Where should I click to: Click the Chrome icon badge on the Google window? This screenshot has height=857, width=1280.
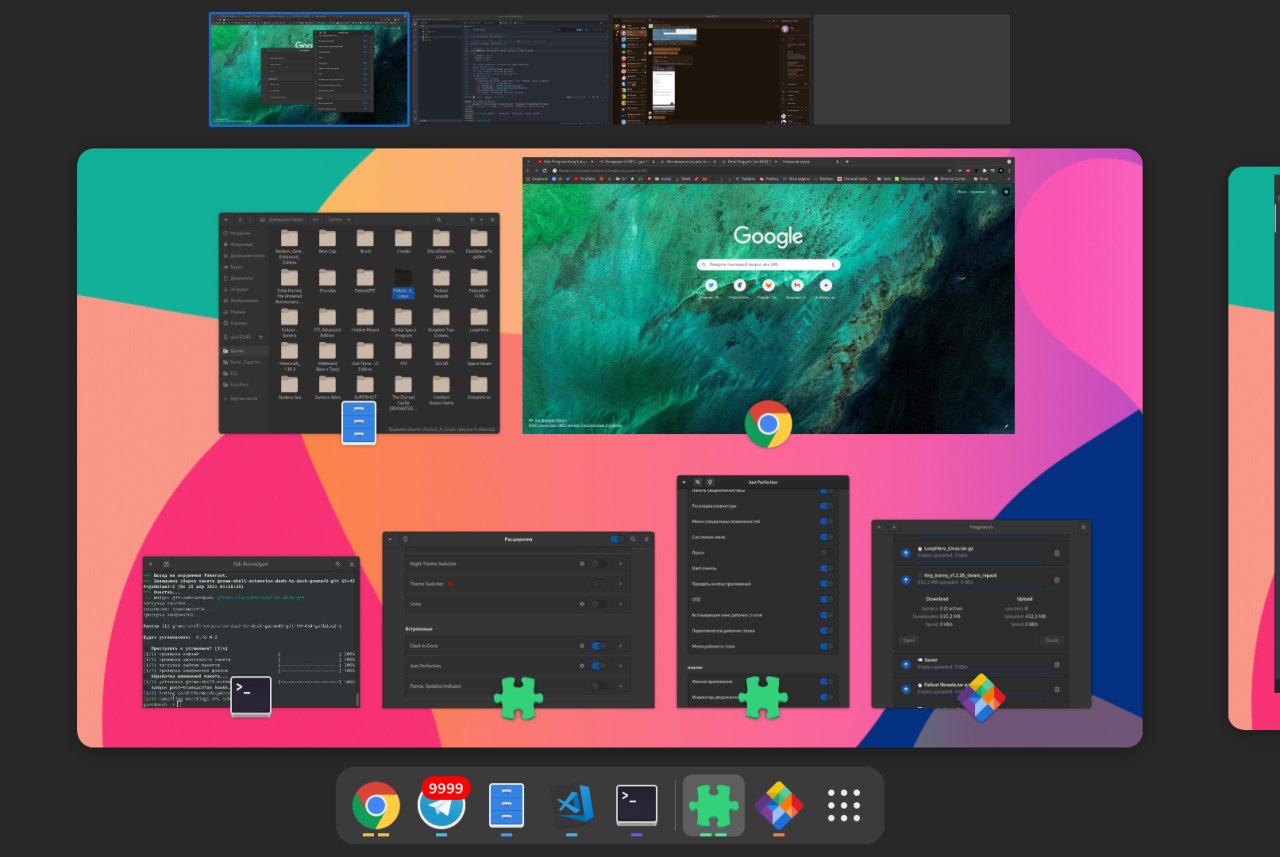click(768, 424)
